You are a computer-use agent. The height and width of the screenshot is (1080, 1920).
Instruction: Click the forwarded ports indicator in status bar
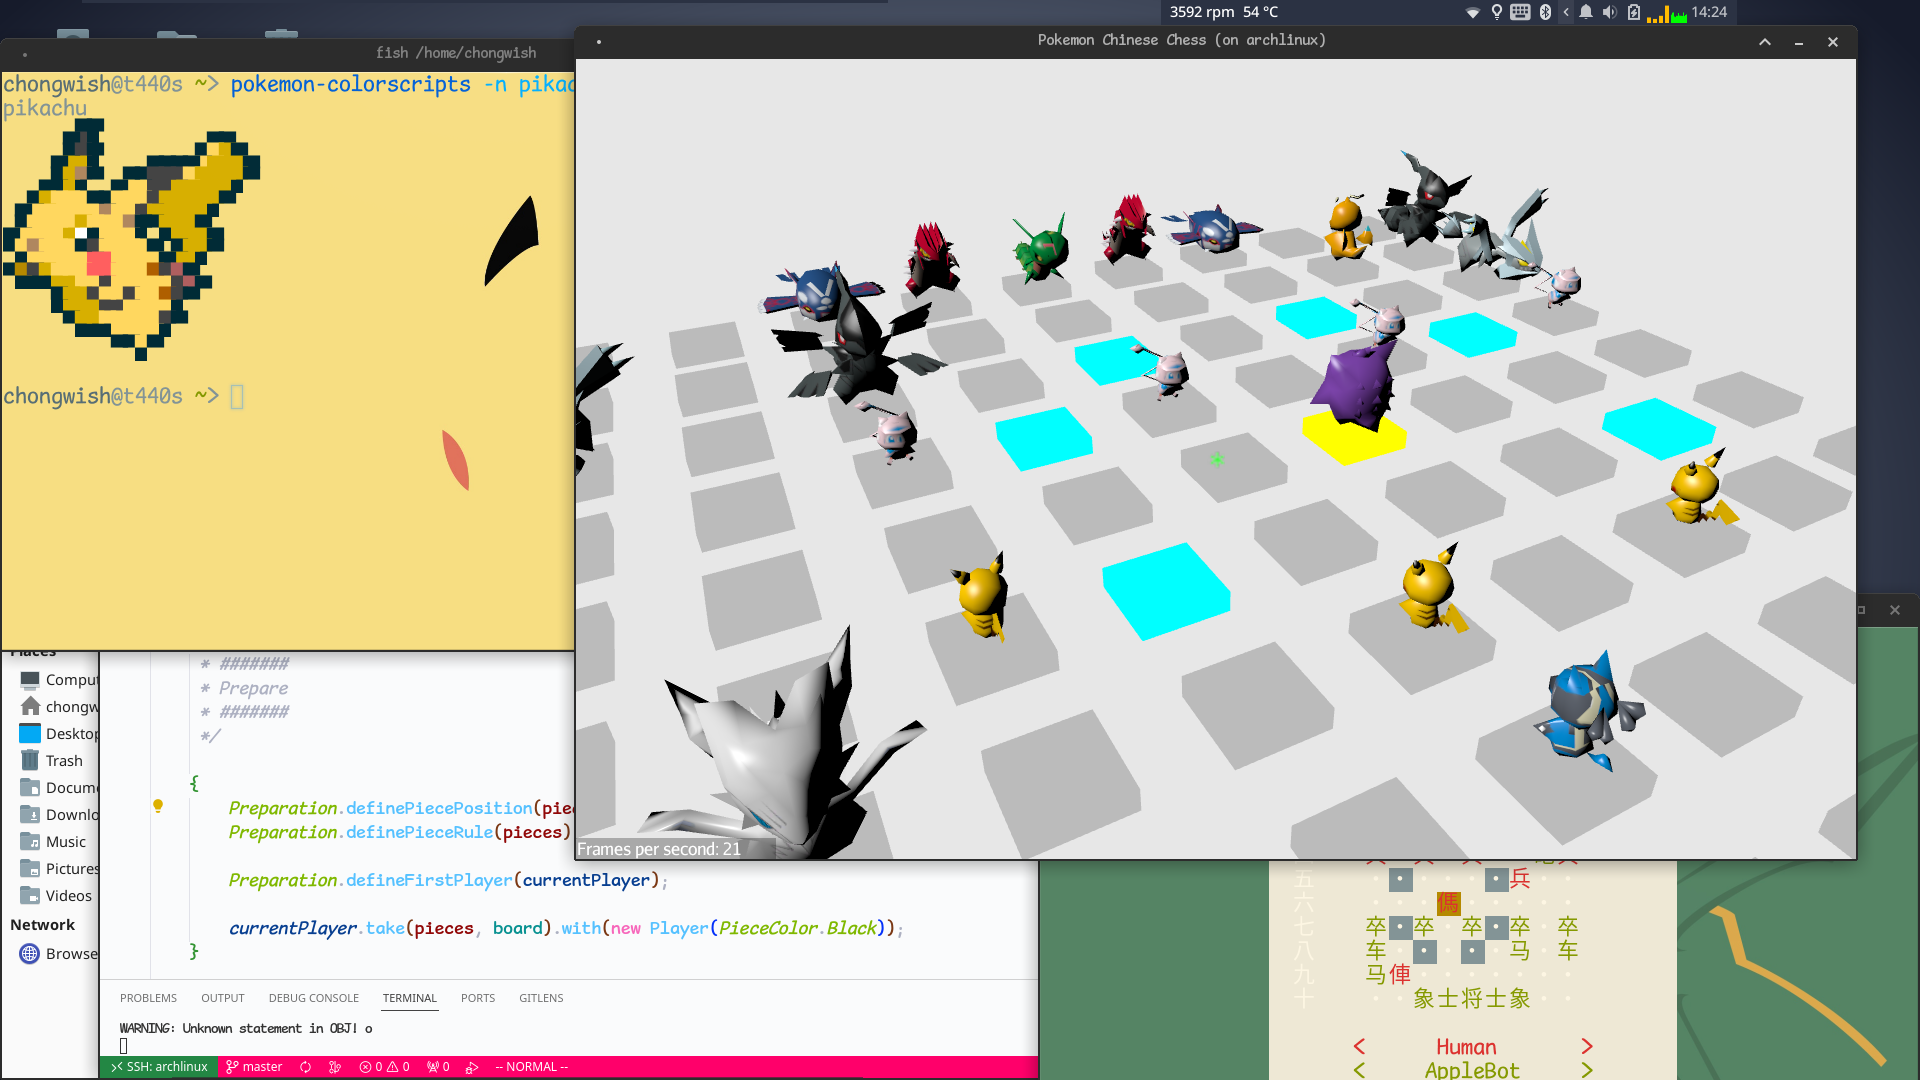click(x=438, y=1067)
